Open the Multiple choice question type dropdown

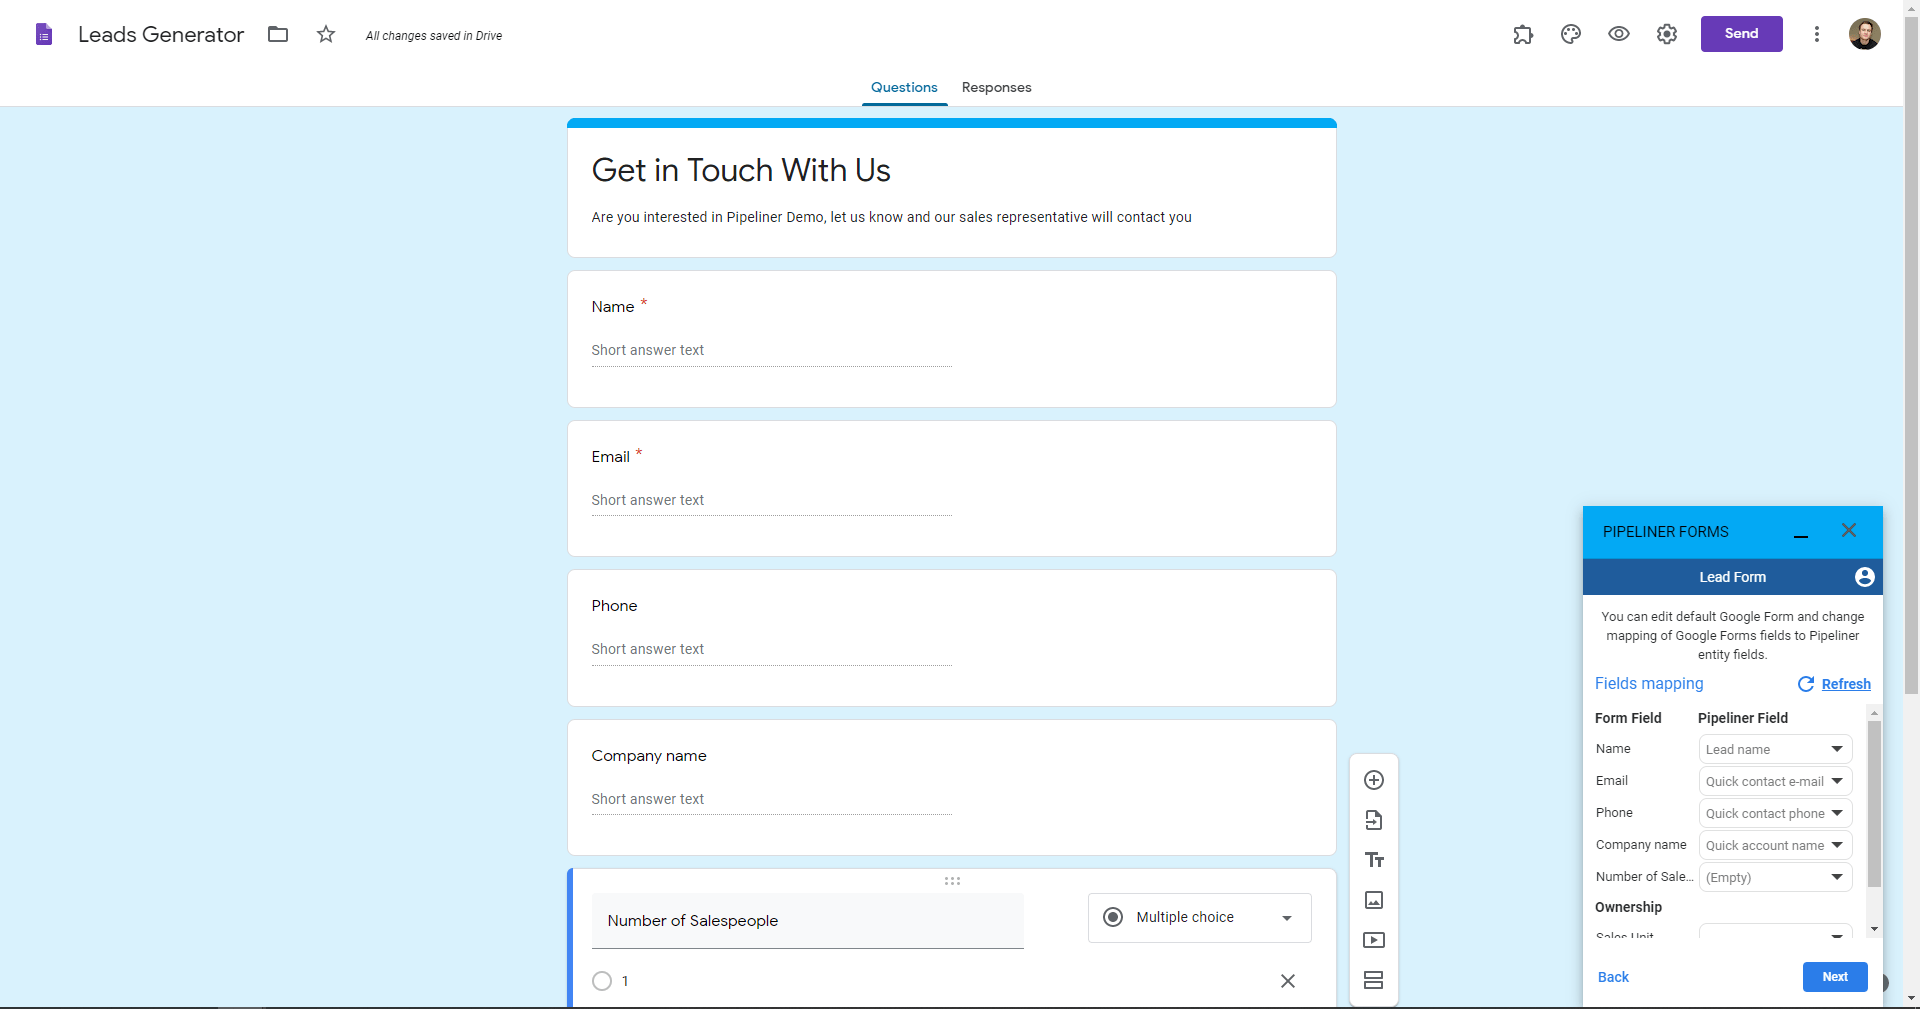pos(1199,918)
